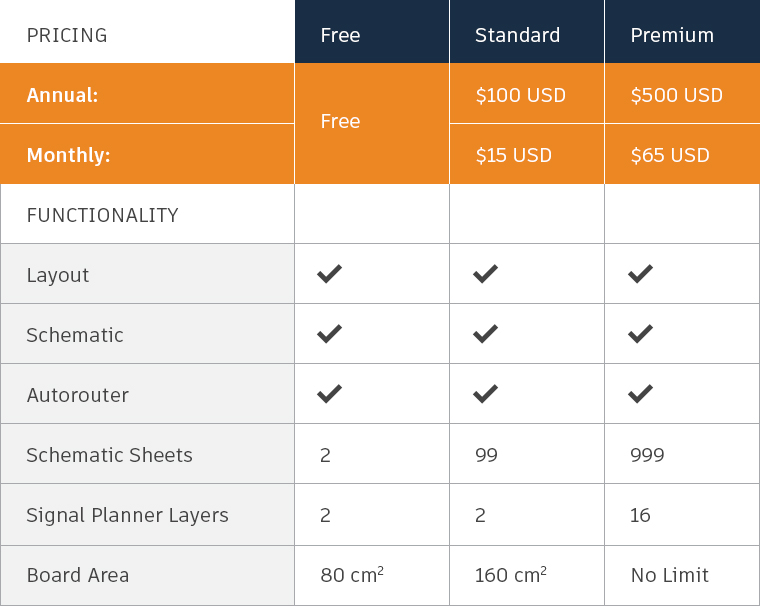Click the No Limit board area cell

tap(669, 575)
